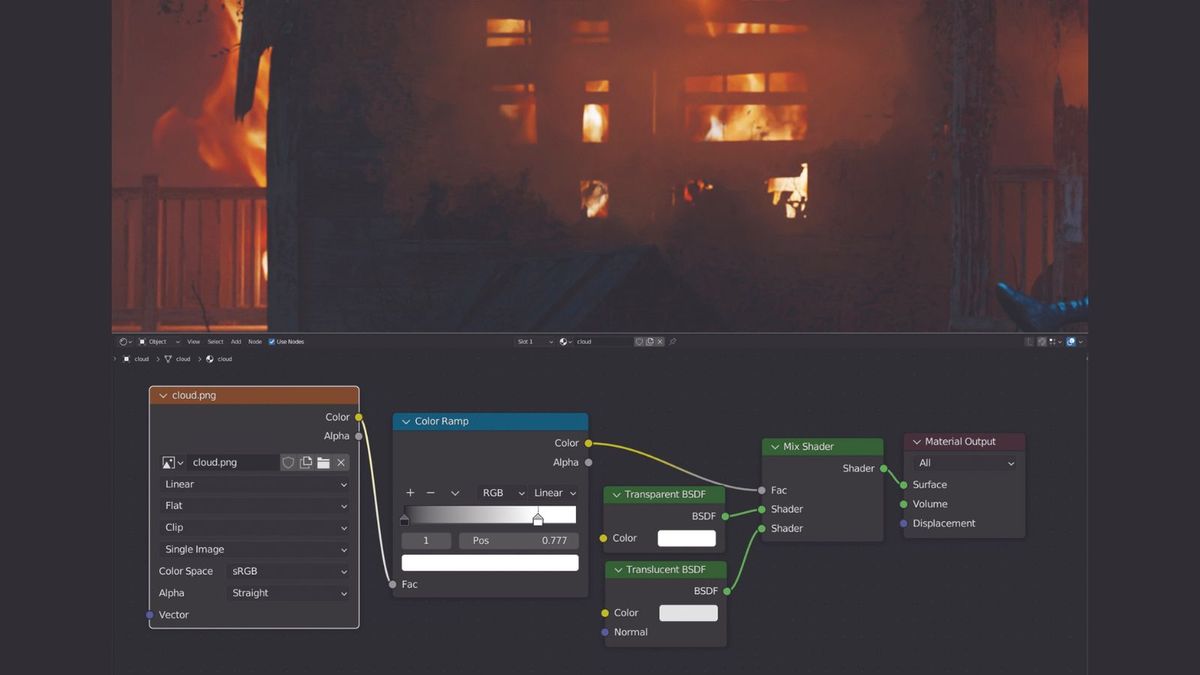Add a new color stop with the plus icon
This screenshot has height=675, width=1200.
(x=409, y=492)
